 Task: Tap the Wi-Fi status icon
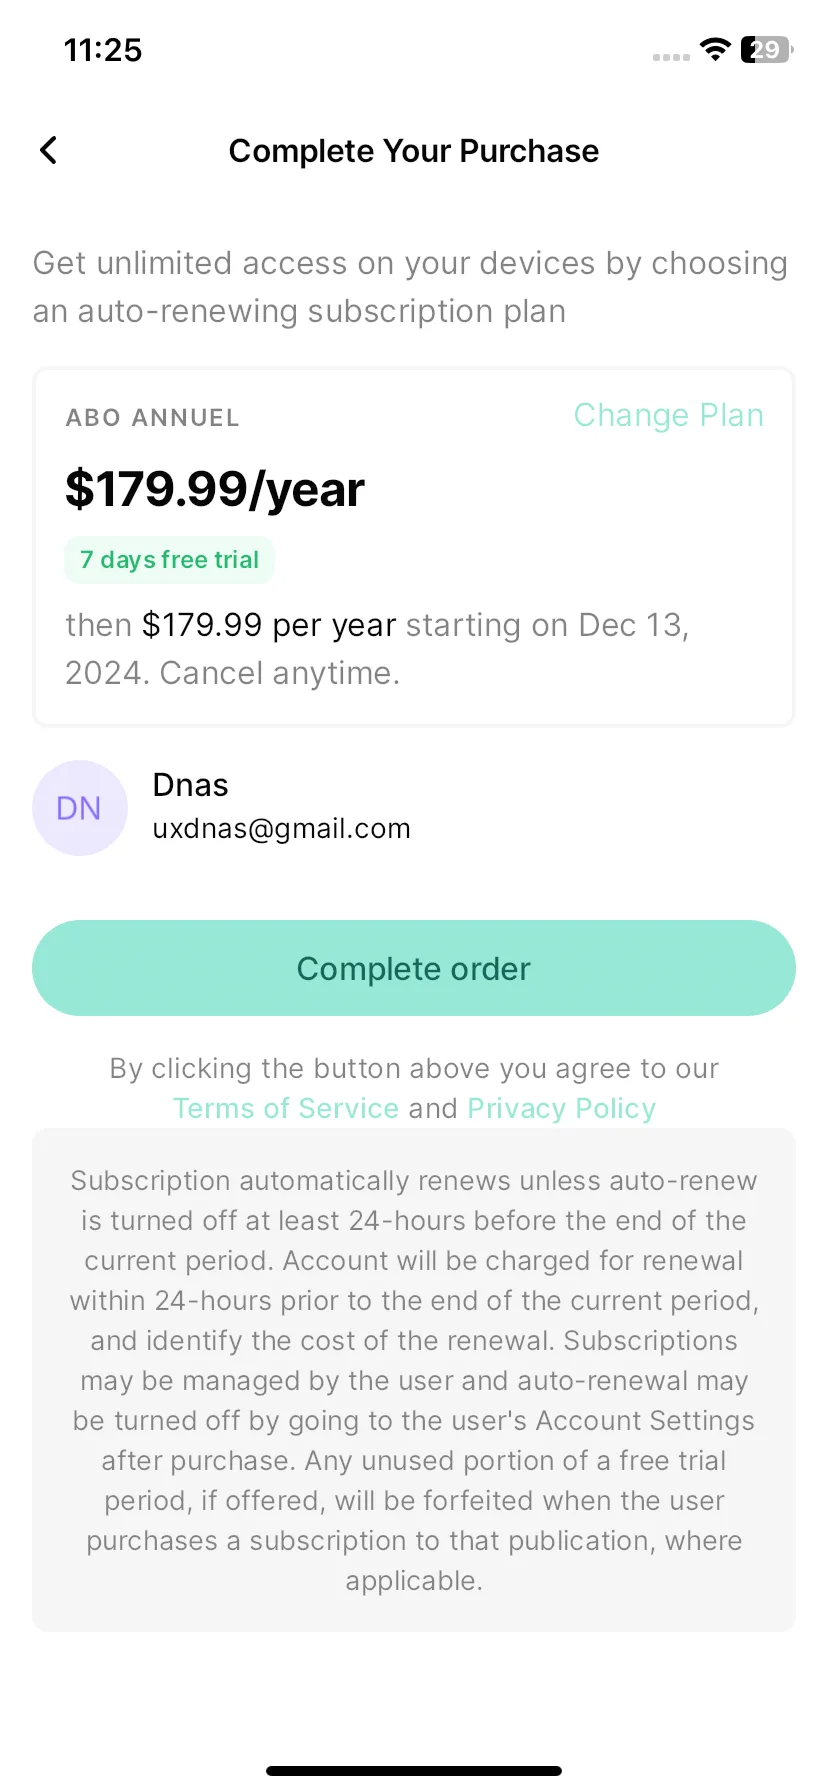[x=715, y=49]
